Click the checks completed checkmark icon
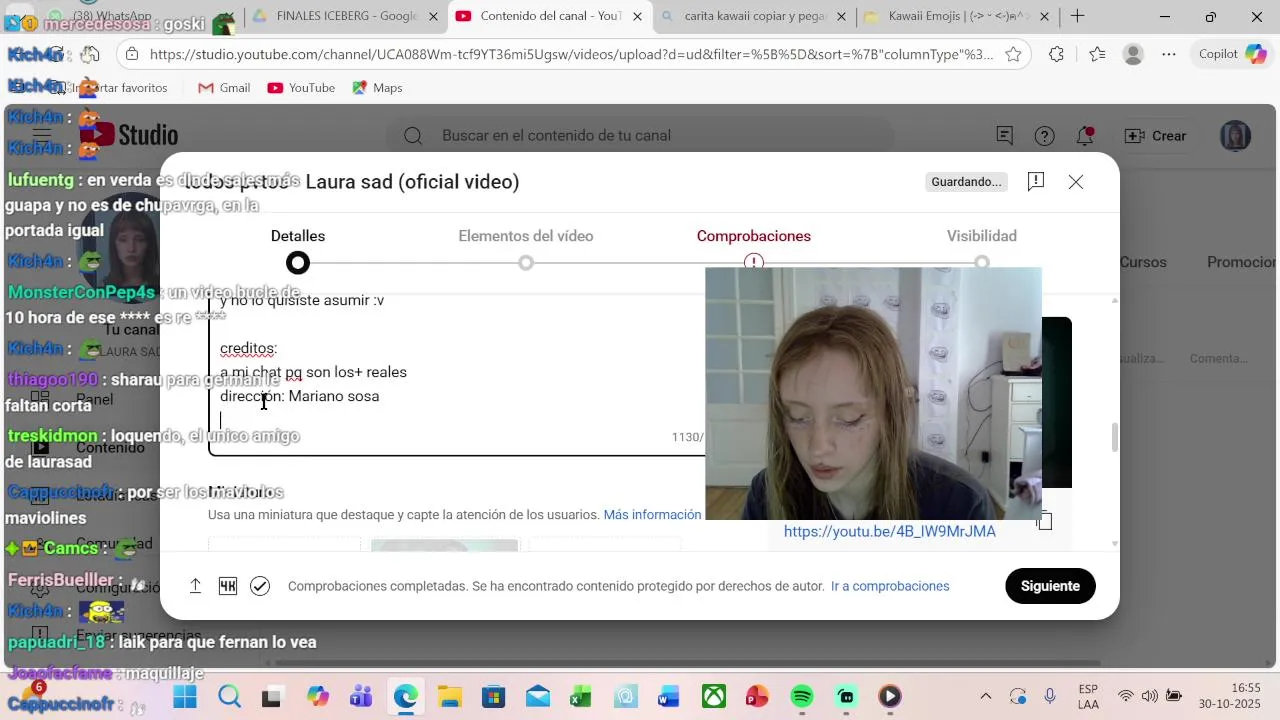The width and height of the screenshot is (1280, 720). (260, 586)
